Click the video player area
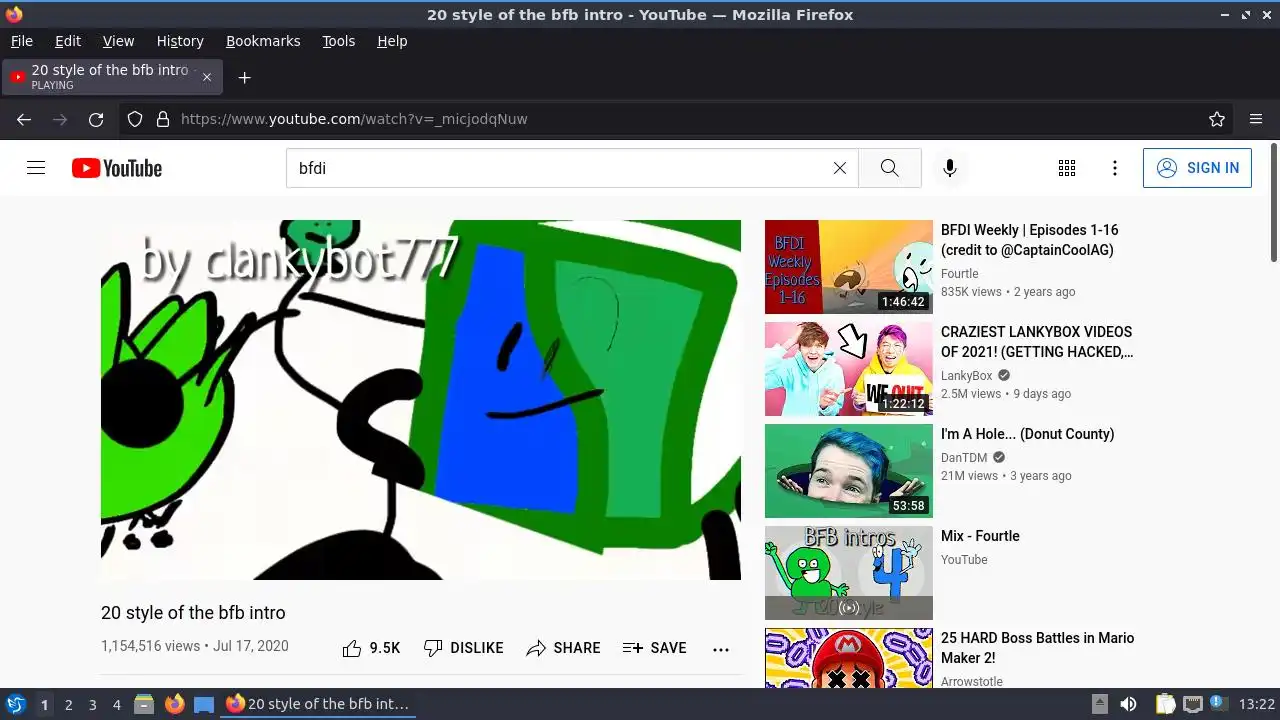This screenshot has height=720, width=1280. pyautogui.click(x=421, y=400)
